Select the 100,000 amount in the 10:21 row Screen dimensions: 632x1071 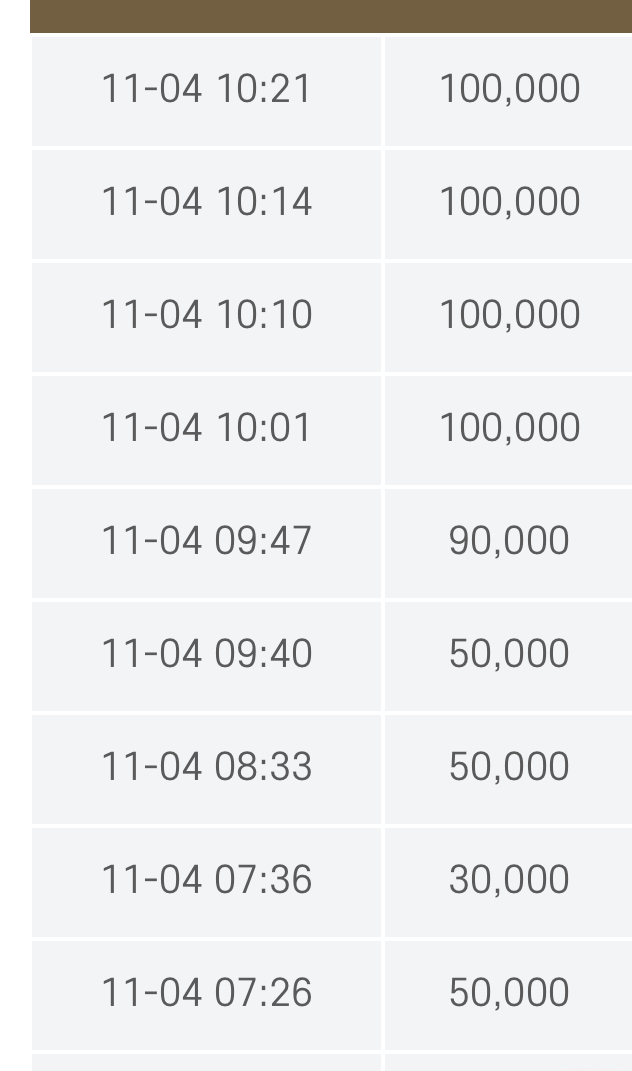pyautogui.click(x=509, y=89)
